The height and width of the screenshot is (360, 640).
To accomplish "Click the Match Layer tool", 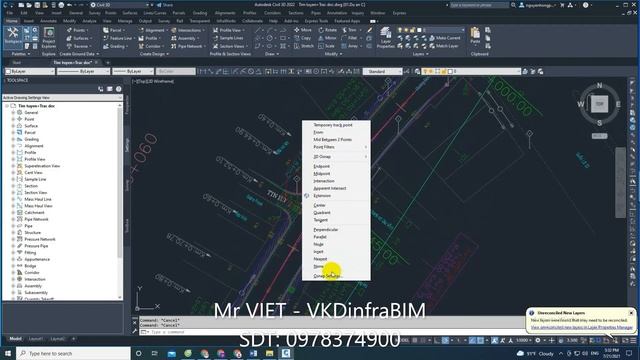I will tap(444, 46).
